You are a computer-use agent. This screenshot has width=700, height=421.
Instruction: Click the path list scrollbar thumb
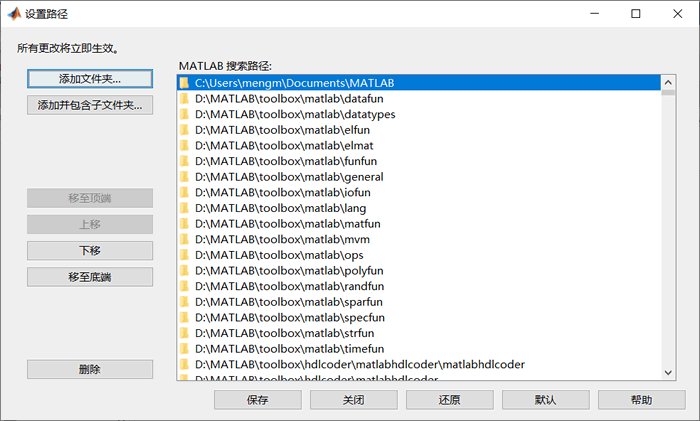(x=668, y=92)
